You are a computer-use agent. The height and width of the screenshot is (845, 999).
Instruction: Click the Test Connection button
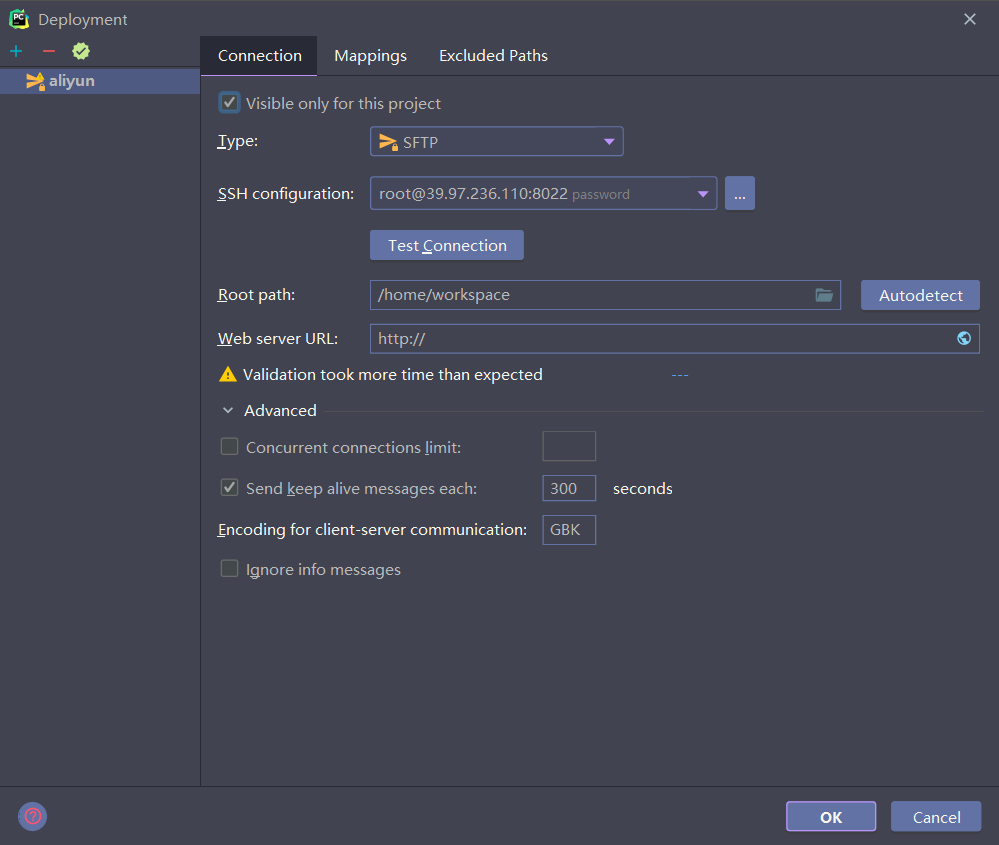(x=447, y=245)
